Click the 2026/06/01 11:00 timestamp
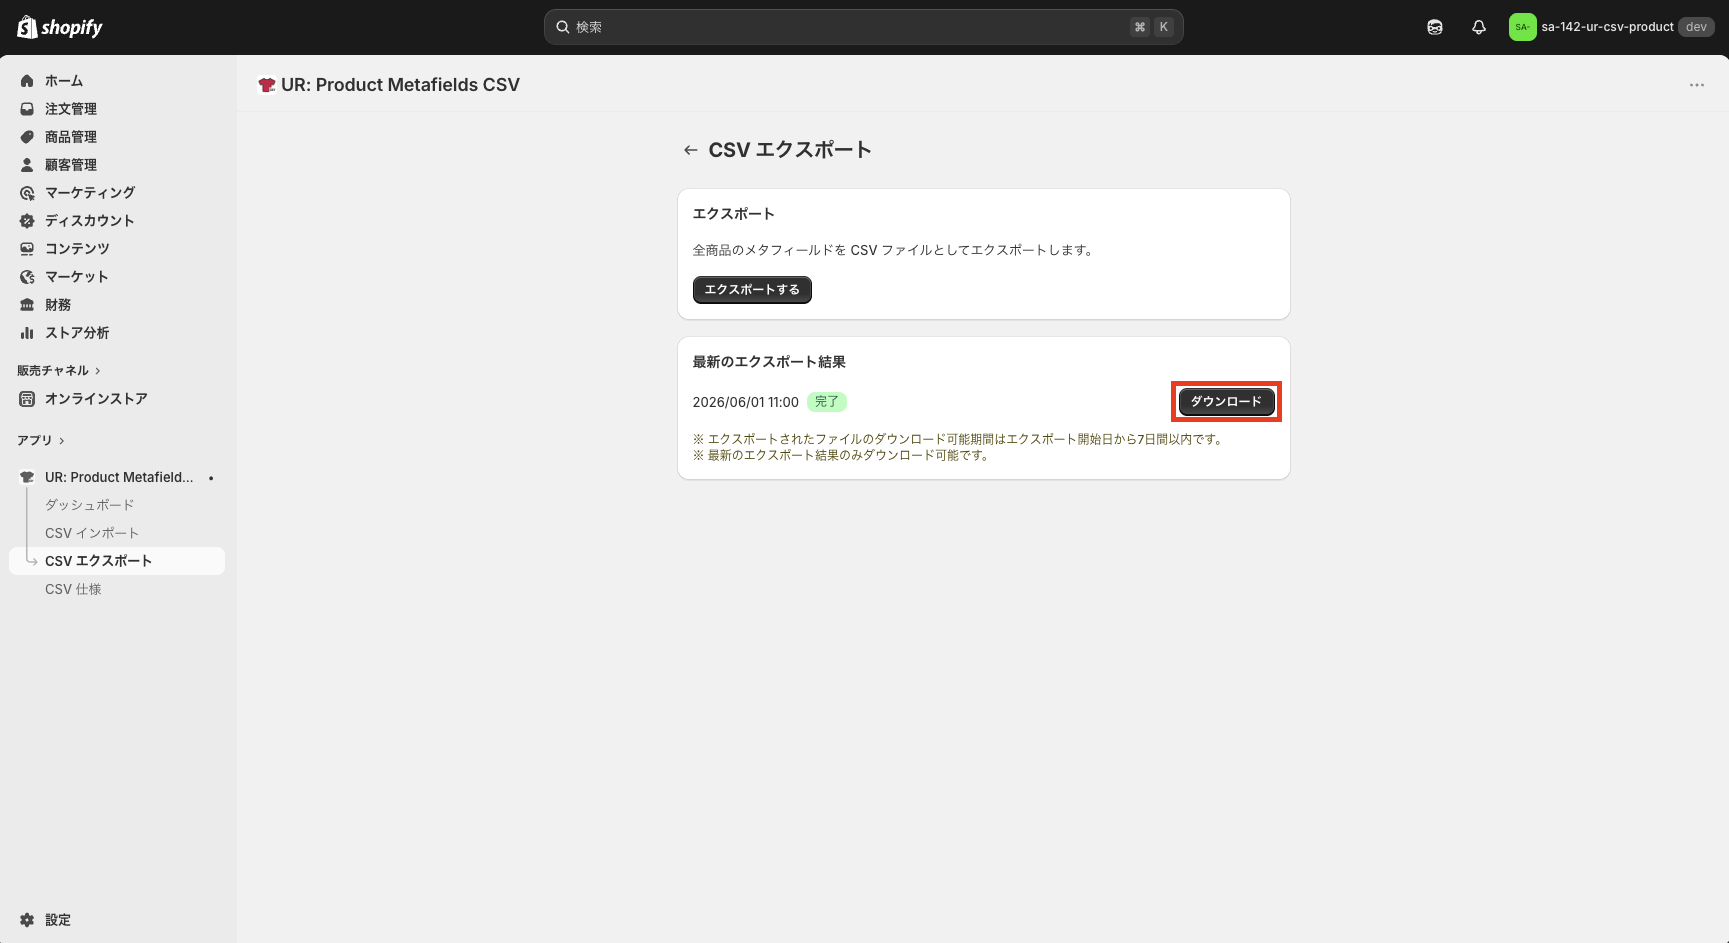This screenshot has height=943, width=1729. [746, 402]
